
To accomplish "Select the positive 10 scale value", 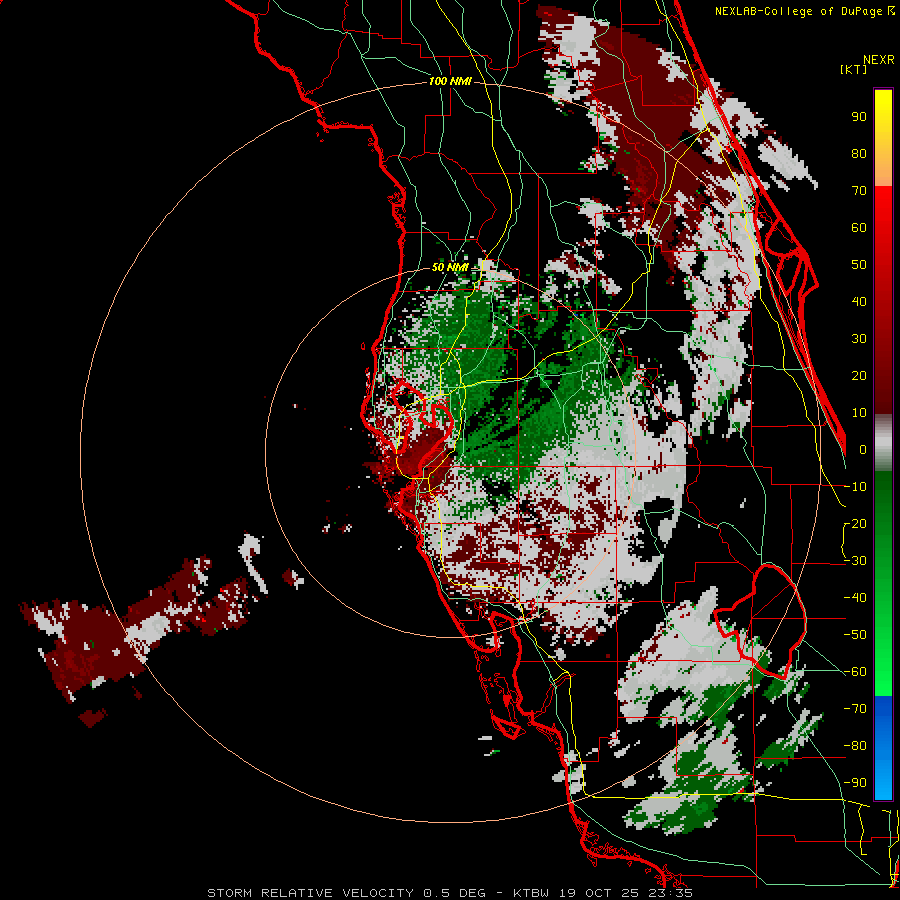I will 859,413.
